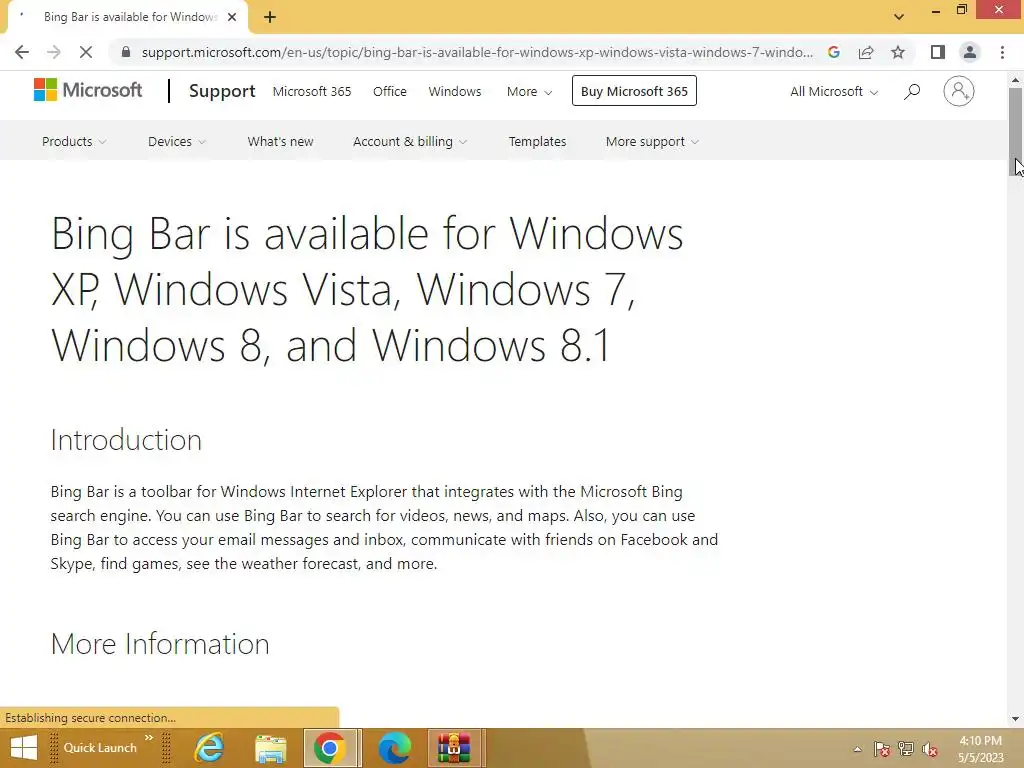Click the Microsoft logo
This screenshot has height=768, width=1024.
(88, 90)
